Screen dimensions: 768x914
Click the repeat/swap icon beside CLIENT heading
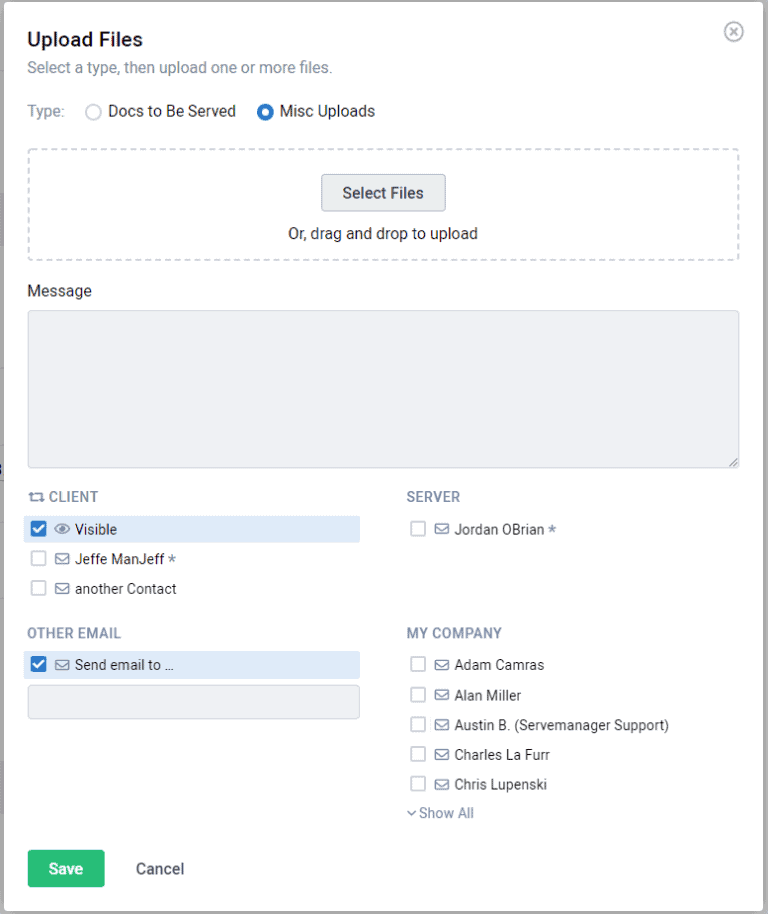tap(35, 497)
